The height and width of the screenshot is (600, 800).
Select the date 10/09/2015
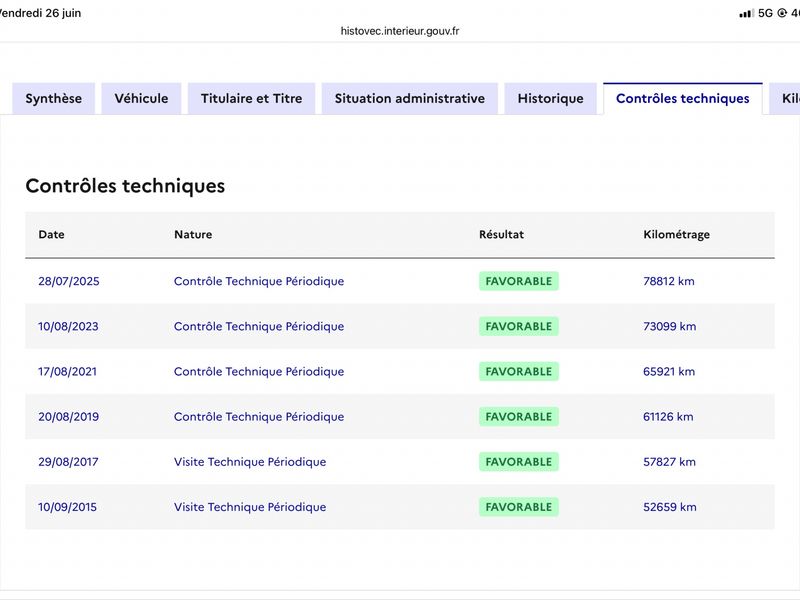(67, 507)
